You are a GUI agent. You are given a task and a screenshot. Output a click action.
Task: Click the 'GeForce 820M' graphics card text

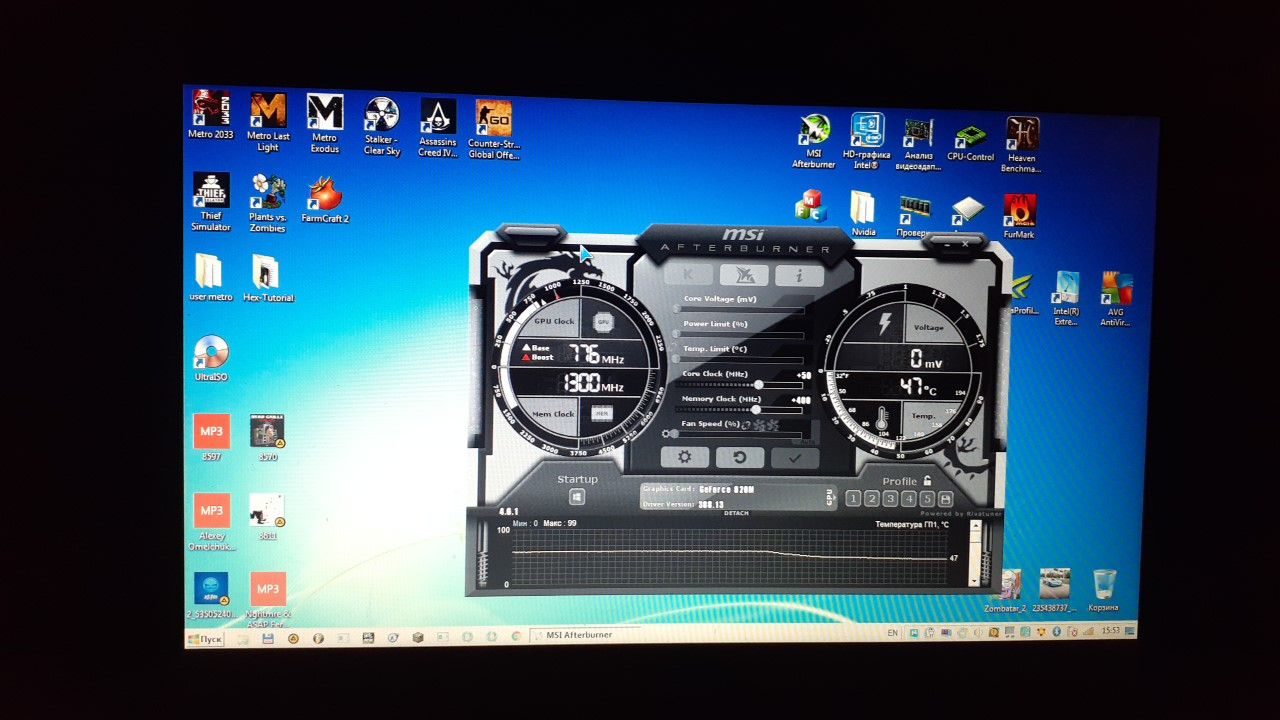click(726, 489)
